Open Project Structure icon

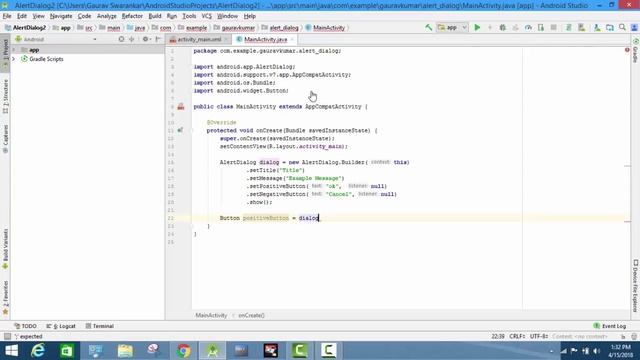(x=609, y=27)
